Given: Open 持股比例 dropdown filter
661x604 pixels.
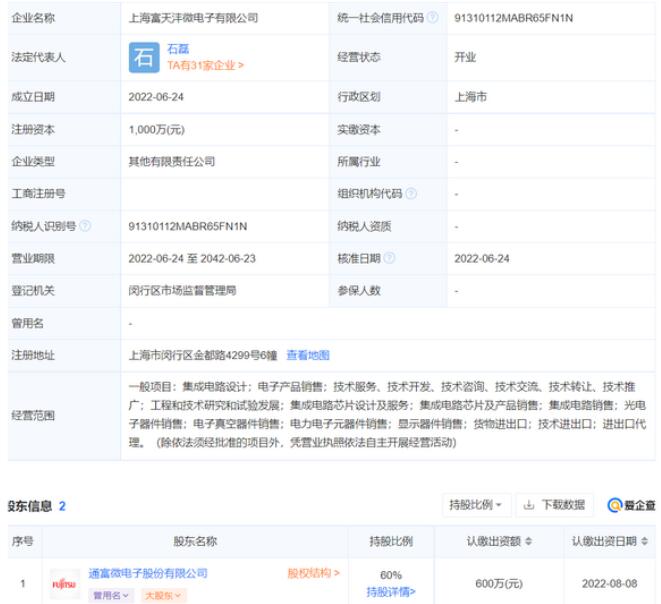Looking at the screenshot, I should click(476, 505).
